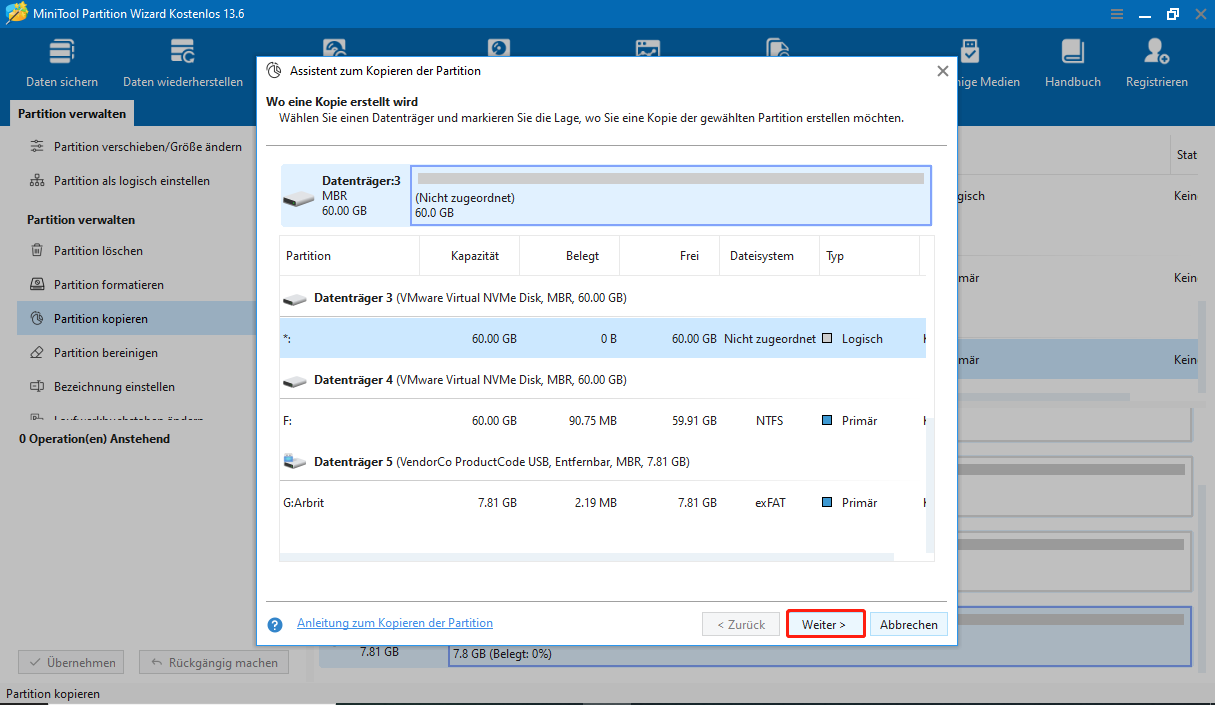Select the F: NTFS partition row
1215x705 pixels.
pyautogui.click(x=603, y=421)
